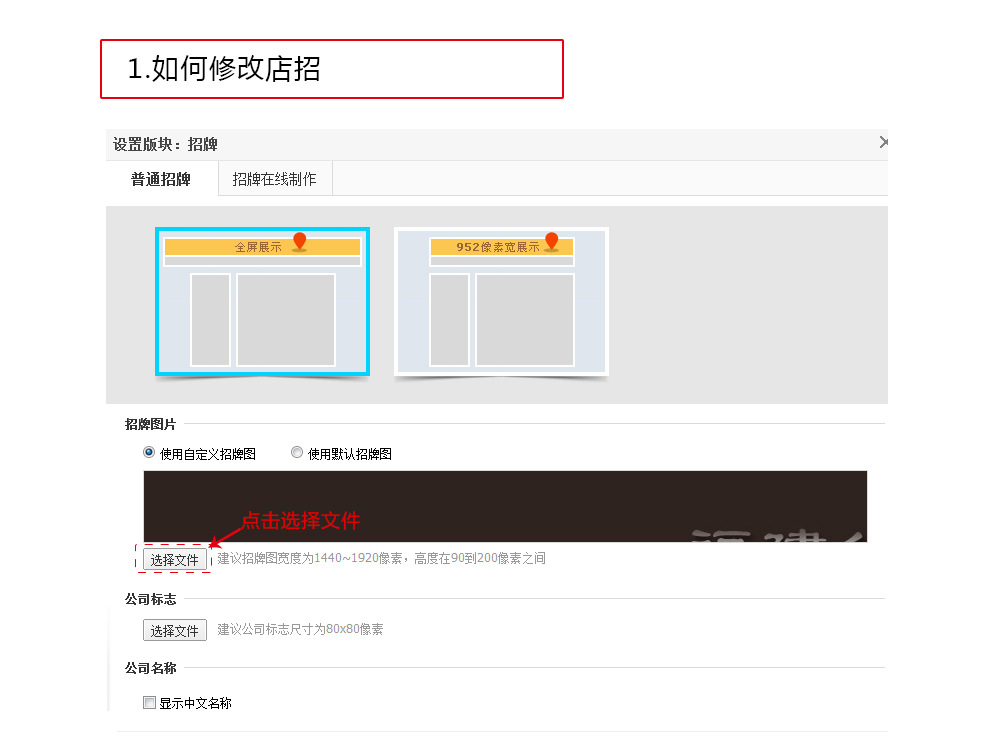
Task: Click 选择文件 button for 招牌图片
Action: (x=175, y=559)
